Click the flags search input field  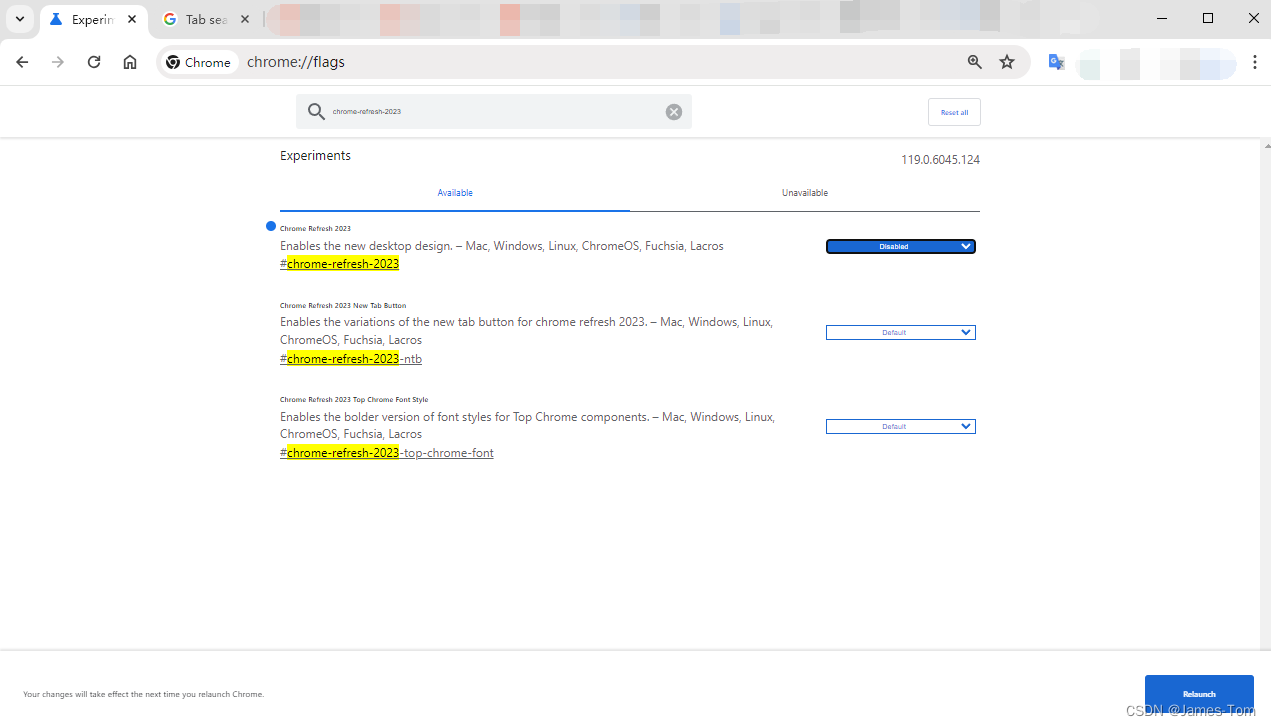[494, 112]
